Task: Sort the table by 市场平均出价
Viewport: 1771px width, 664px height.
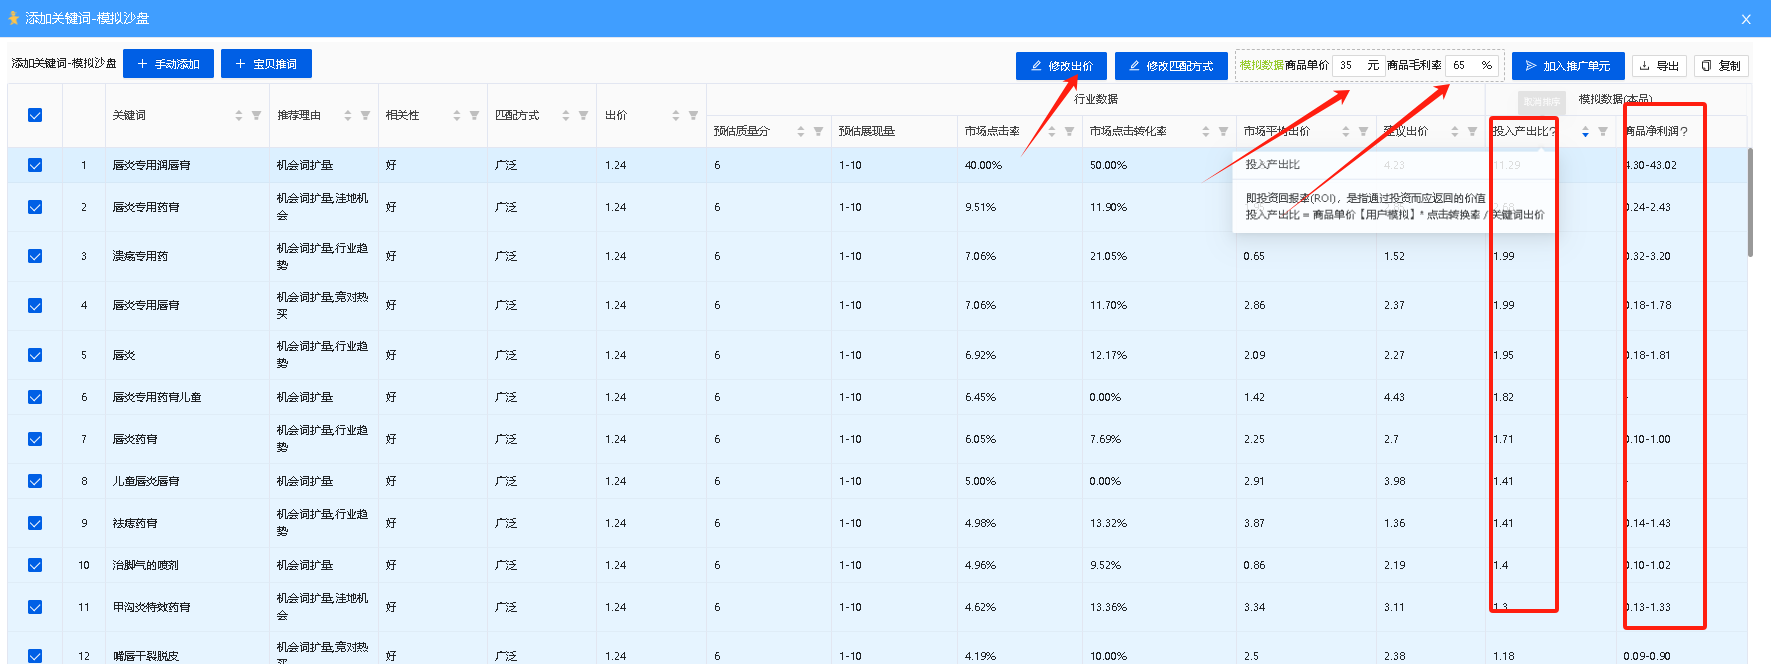Action: pyautogui.click(x=1346, y=132)
